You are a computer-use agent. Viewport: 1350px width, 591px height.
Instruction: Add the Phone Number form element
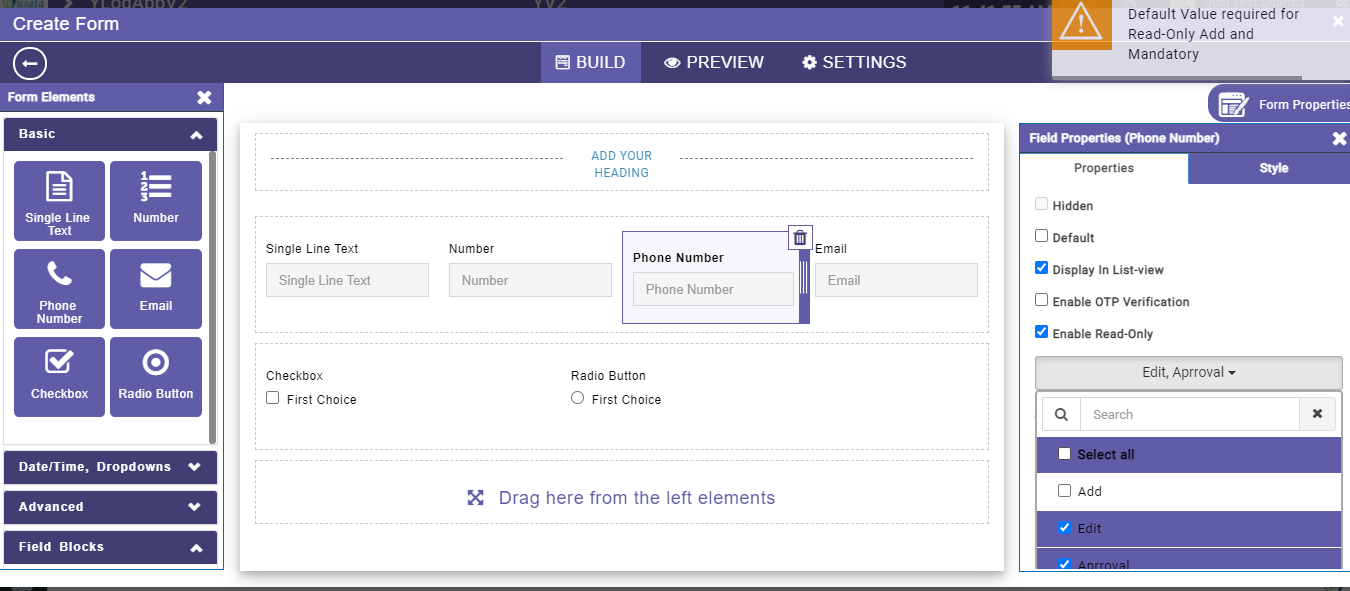(x=59, y=289)
